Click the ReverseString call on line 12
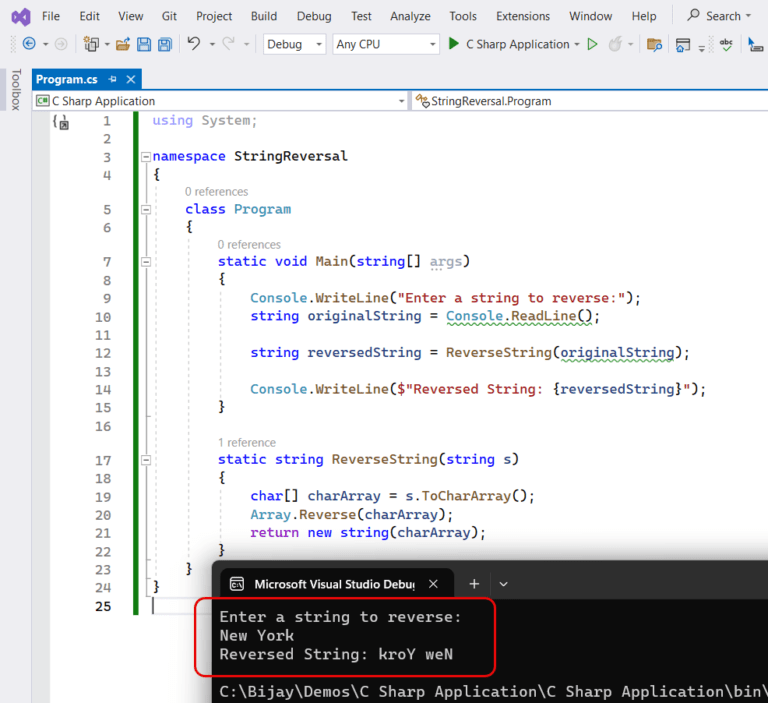This screenshot has height=703, width=768. point(499,352)
